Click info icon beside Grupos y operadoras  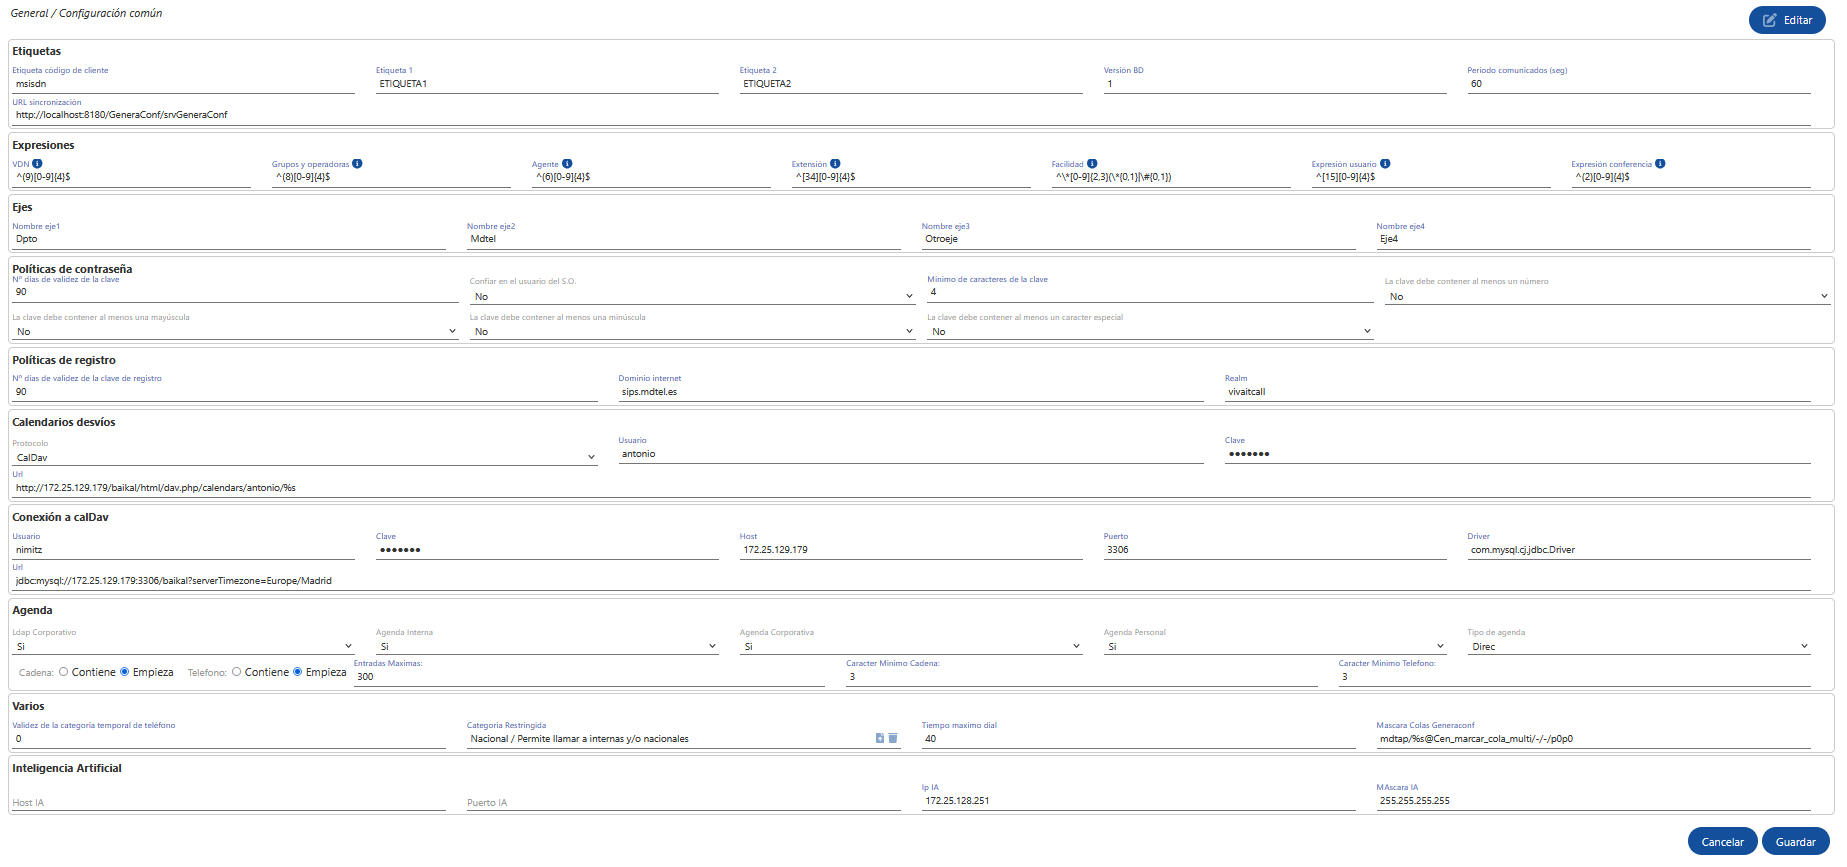(x=357, y=164)
